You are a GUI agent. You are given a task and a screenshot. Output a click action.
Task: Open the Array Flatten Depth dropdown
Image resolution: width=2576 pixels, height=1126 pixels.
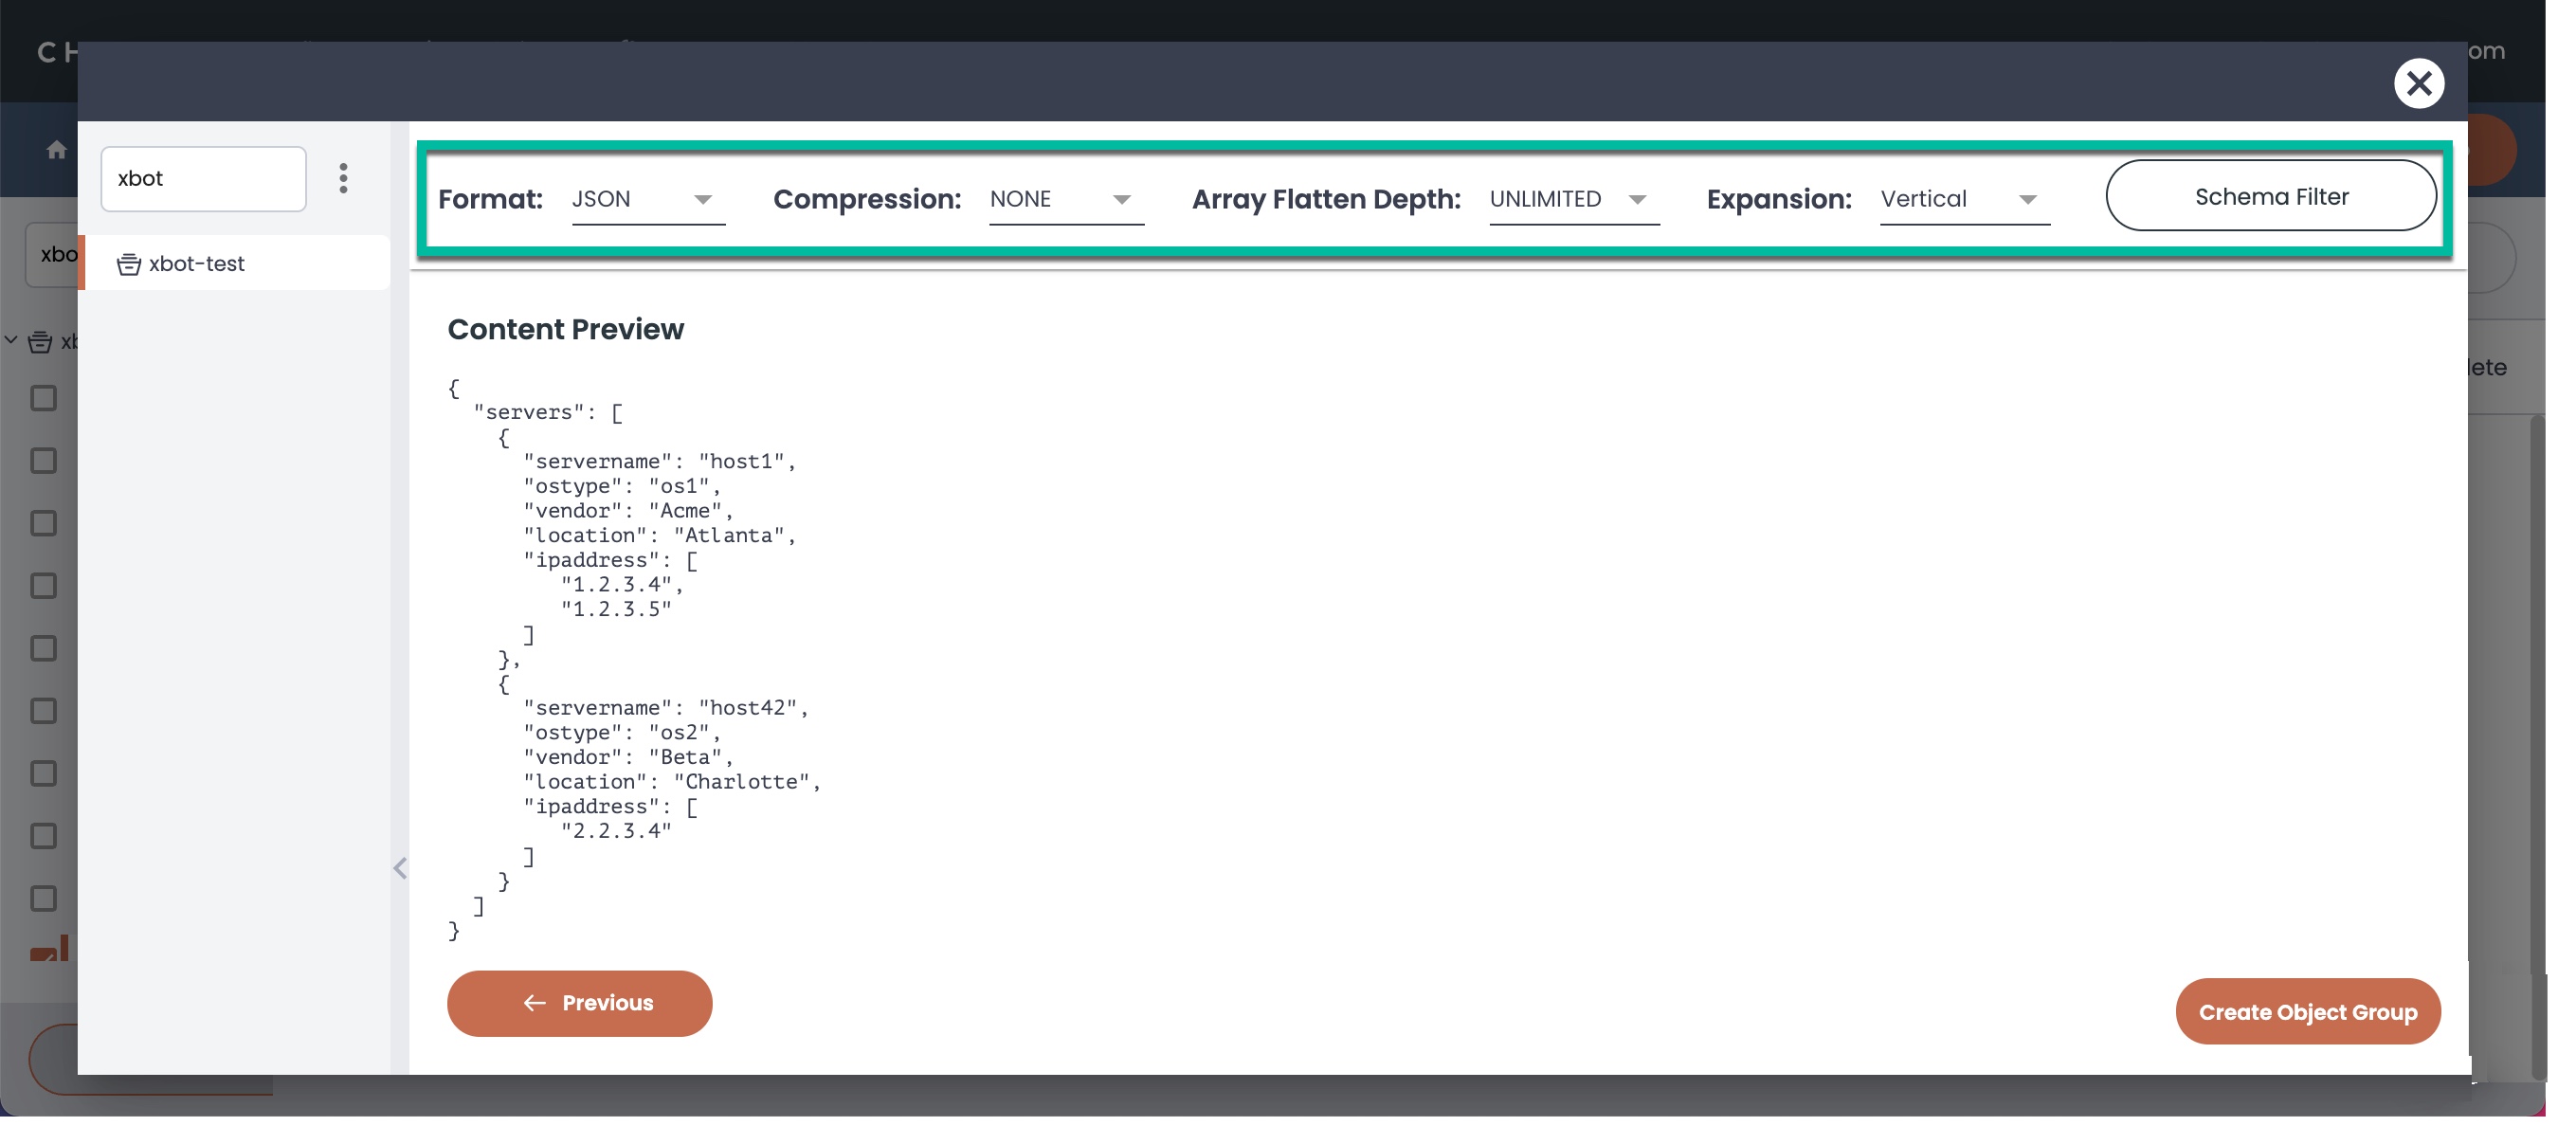coord(1573,199)
